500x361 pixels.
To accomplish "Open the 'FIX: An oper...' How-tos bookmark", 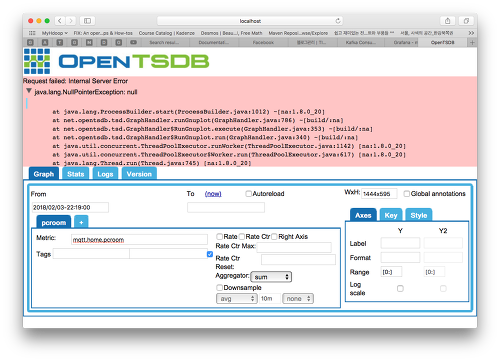I will 103,33.
